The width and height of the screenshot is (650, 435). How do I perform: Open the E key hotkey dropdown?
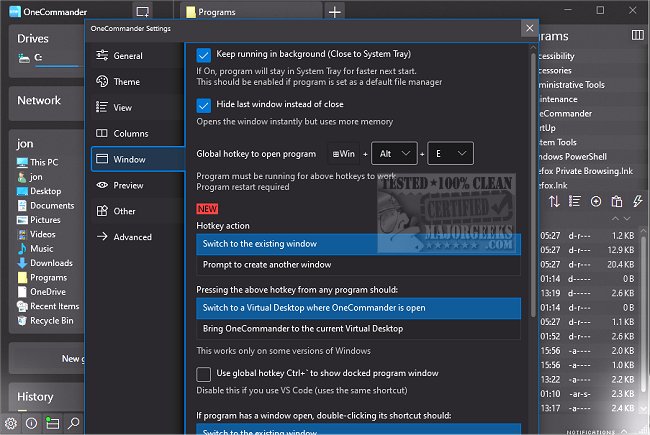450,153
